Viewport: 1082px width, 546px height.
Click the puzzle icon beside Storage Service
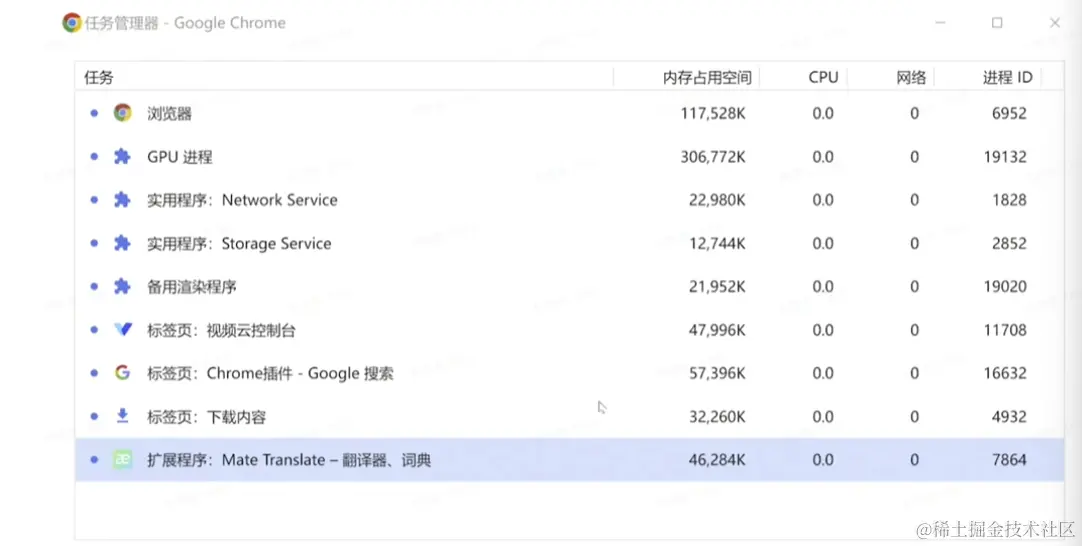click(122, 243)
